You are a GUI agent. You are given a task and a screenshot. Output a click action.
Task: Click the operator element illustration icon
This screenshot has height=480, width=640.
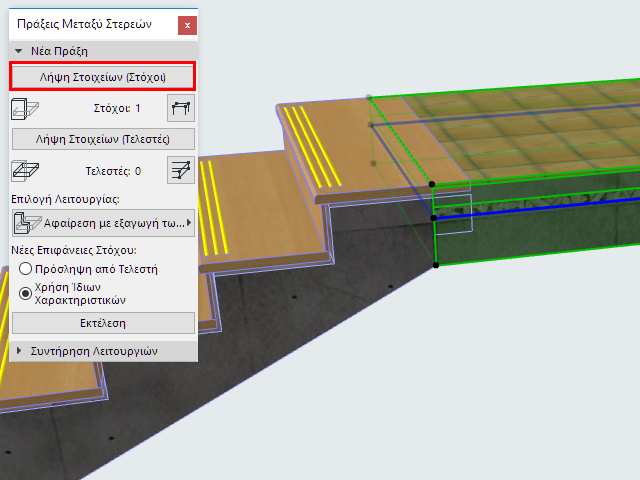[x=25, y=171]
